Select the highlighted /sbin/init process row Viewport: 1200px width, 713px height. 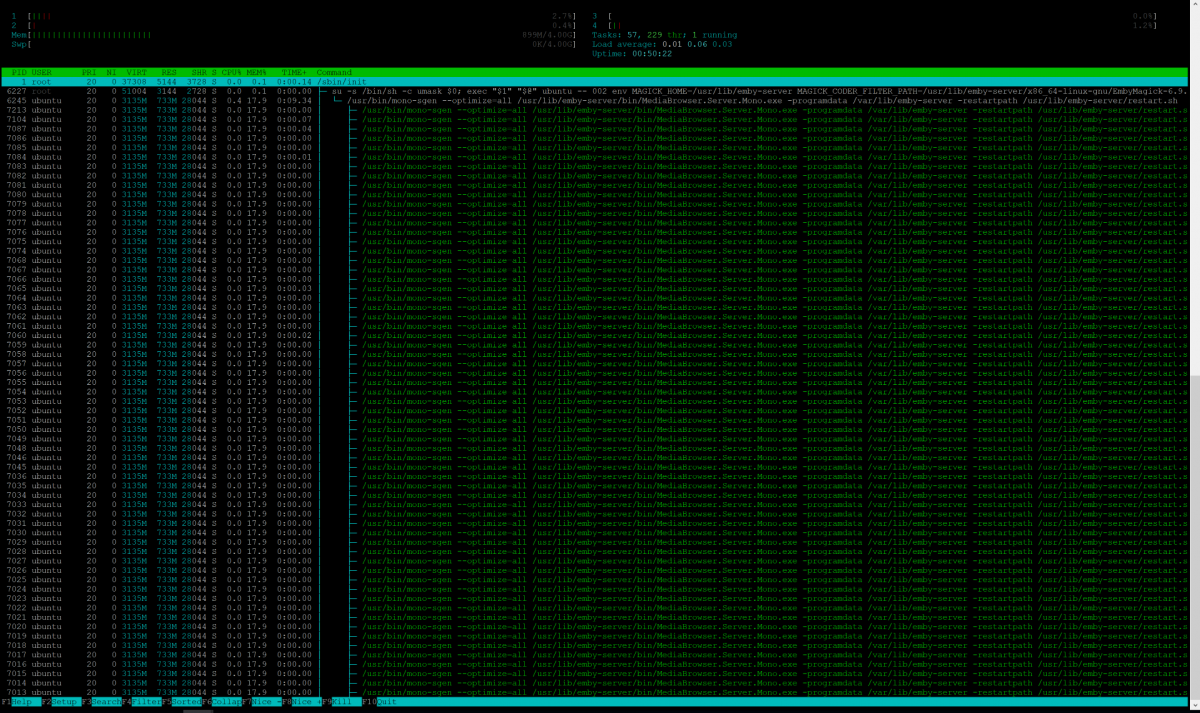tap(594, 82)
